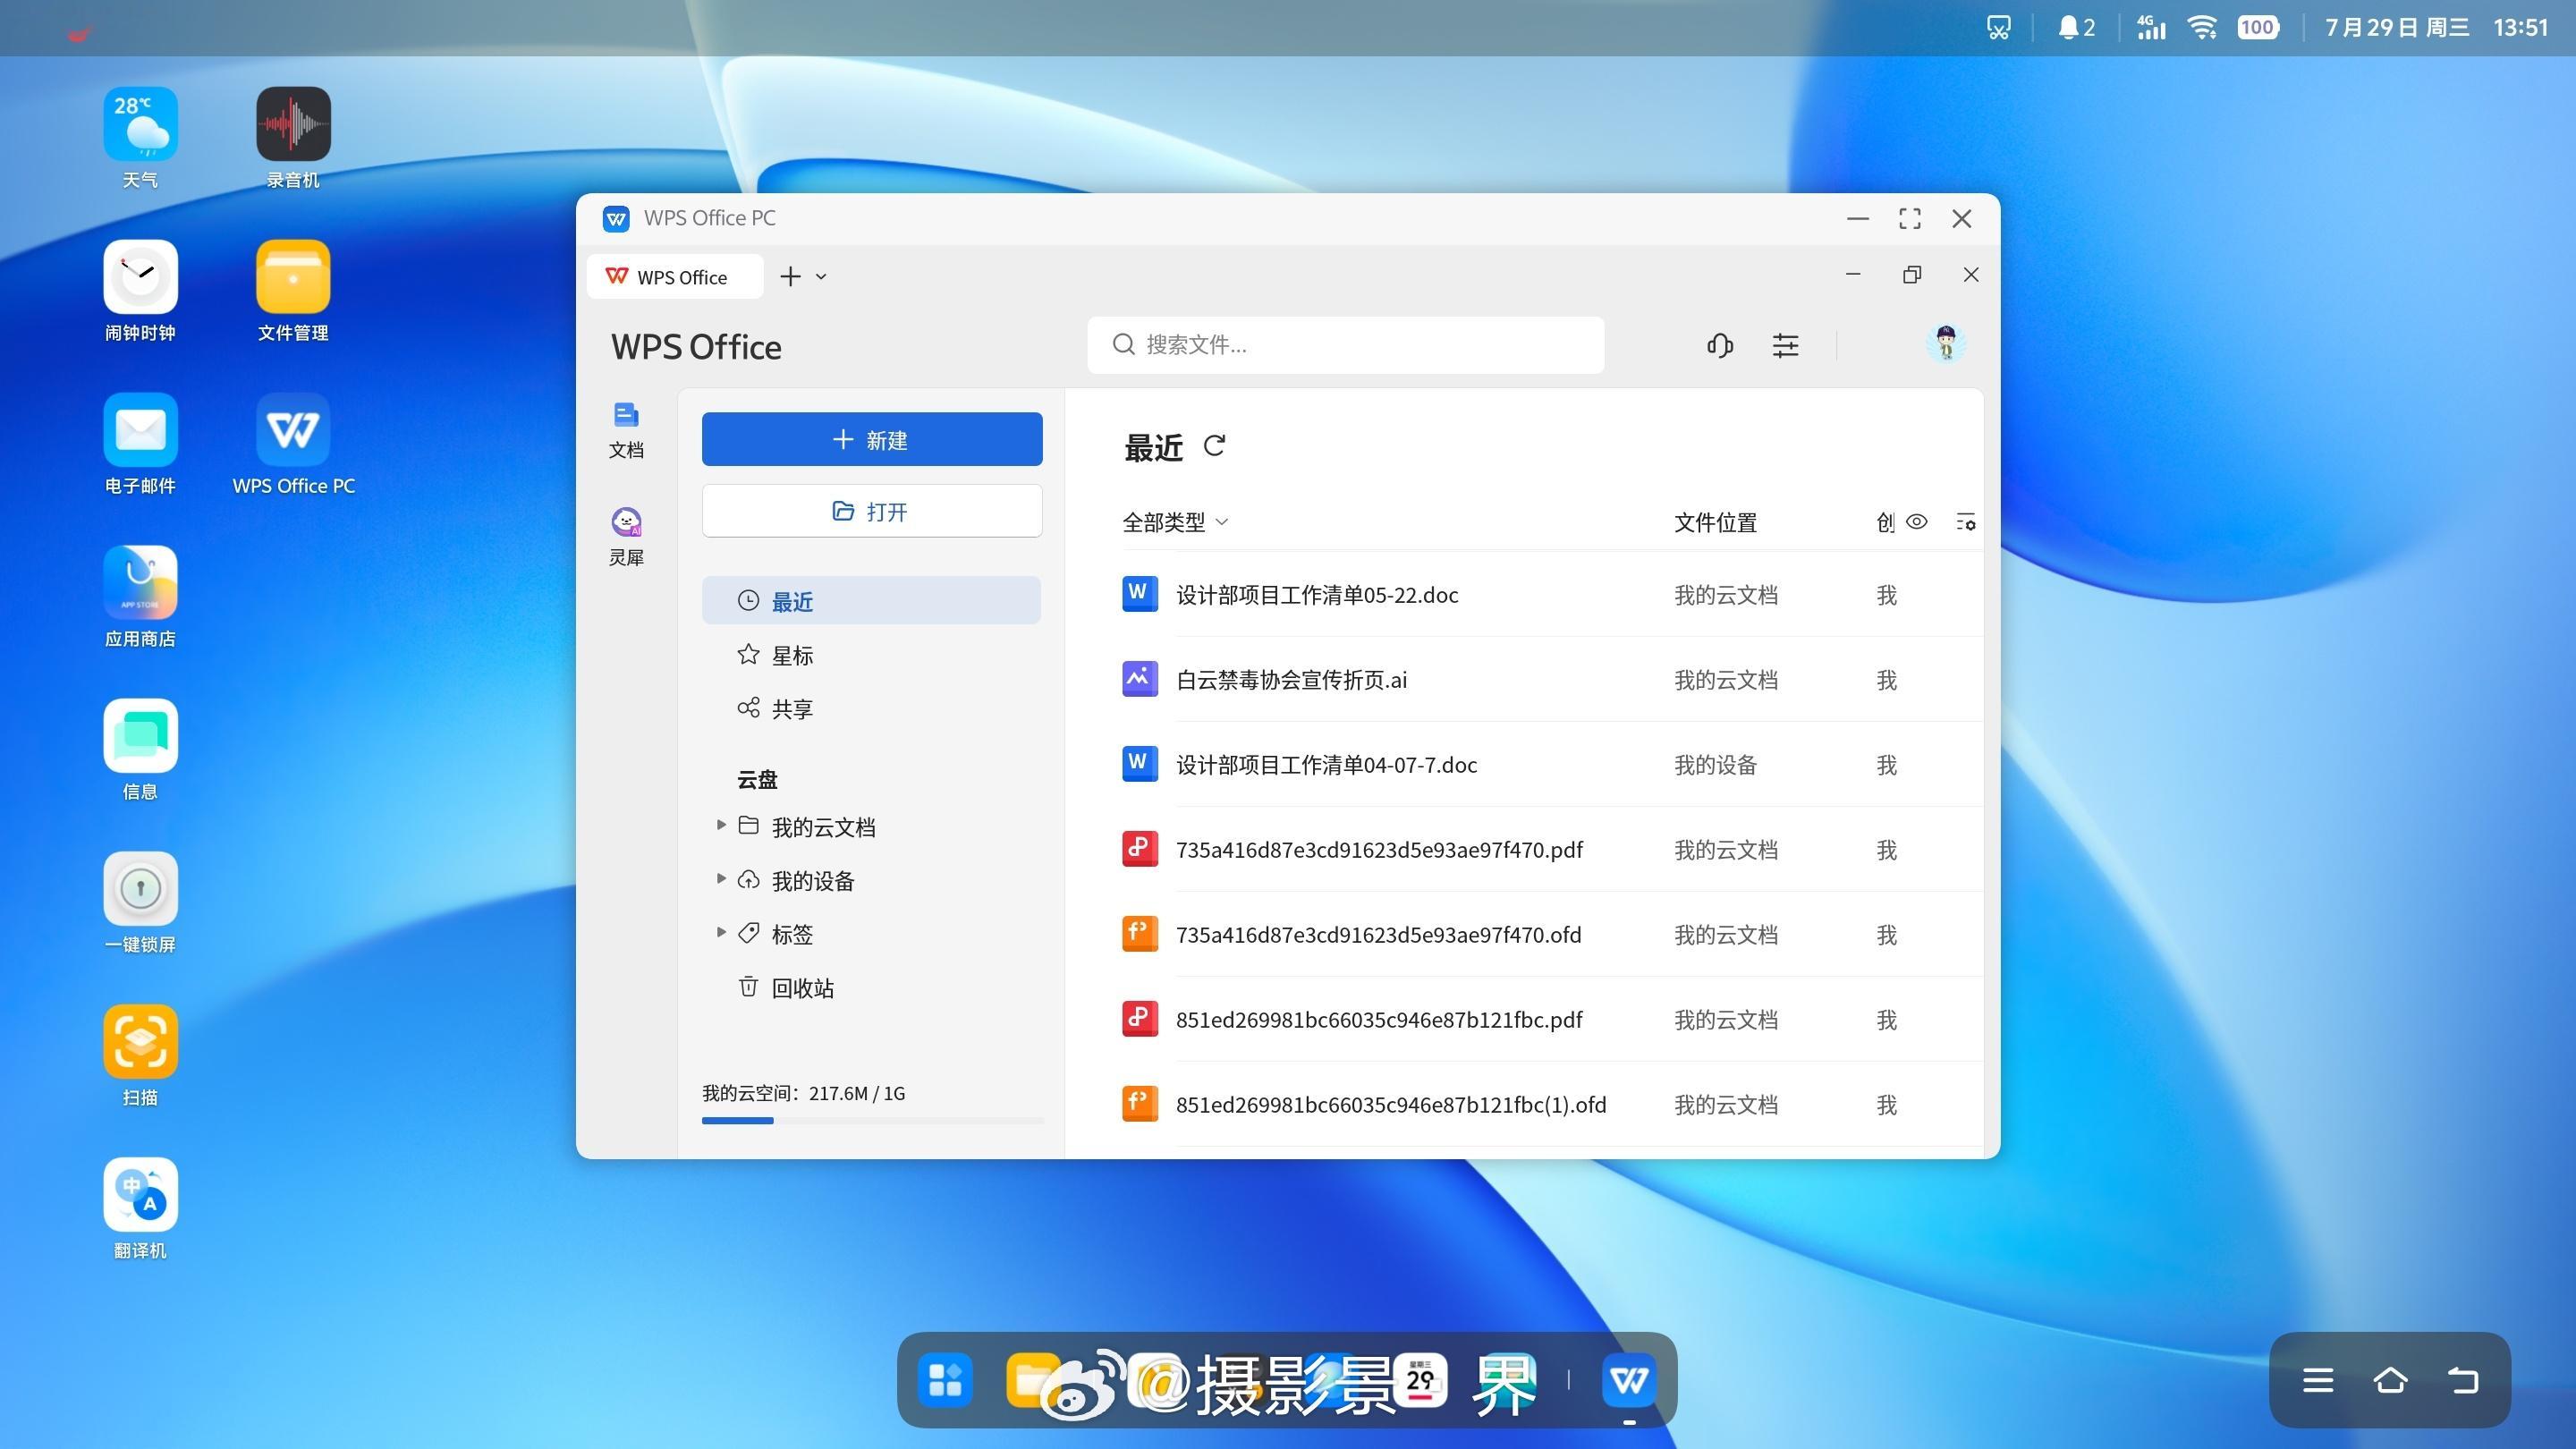Open the dropdown chevron next to new tab plus

[x=821, y=277]
